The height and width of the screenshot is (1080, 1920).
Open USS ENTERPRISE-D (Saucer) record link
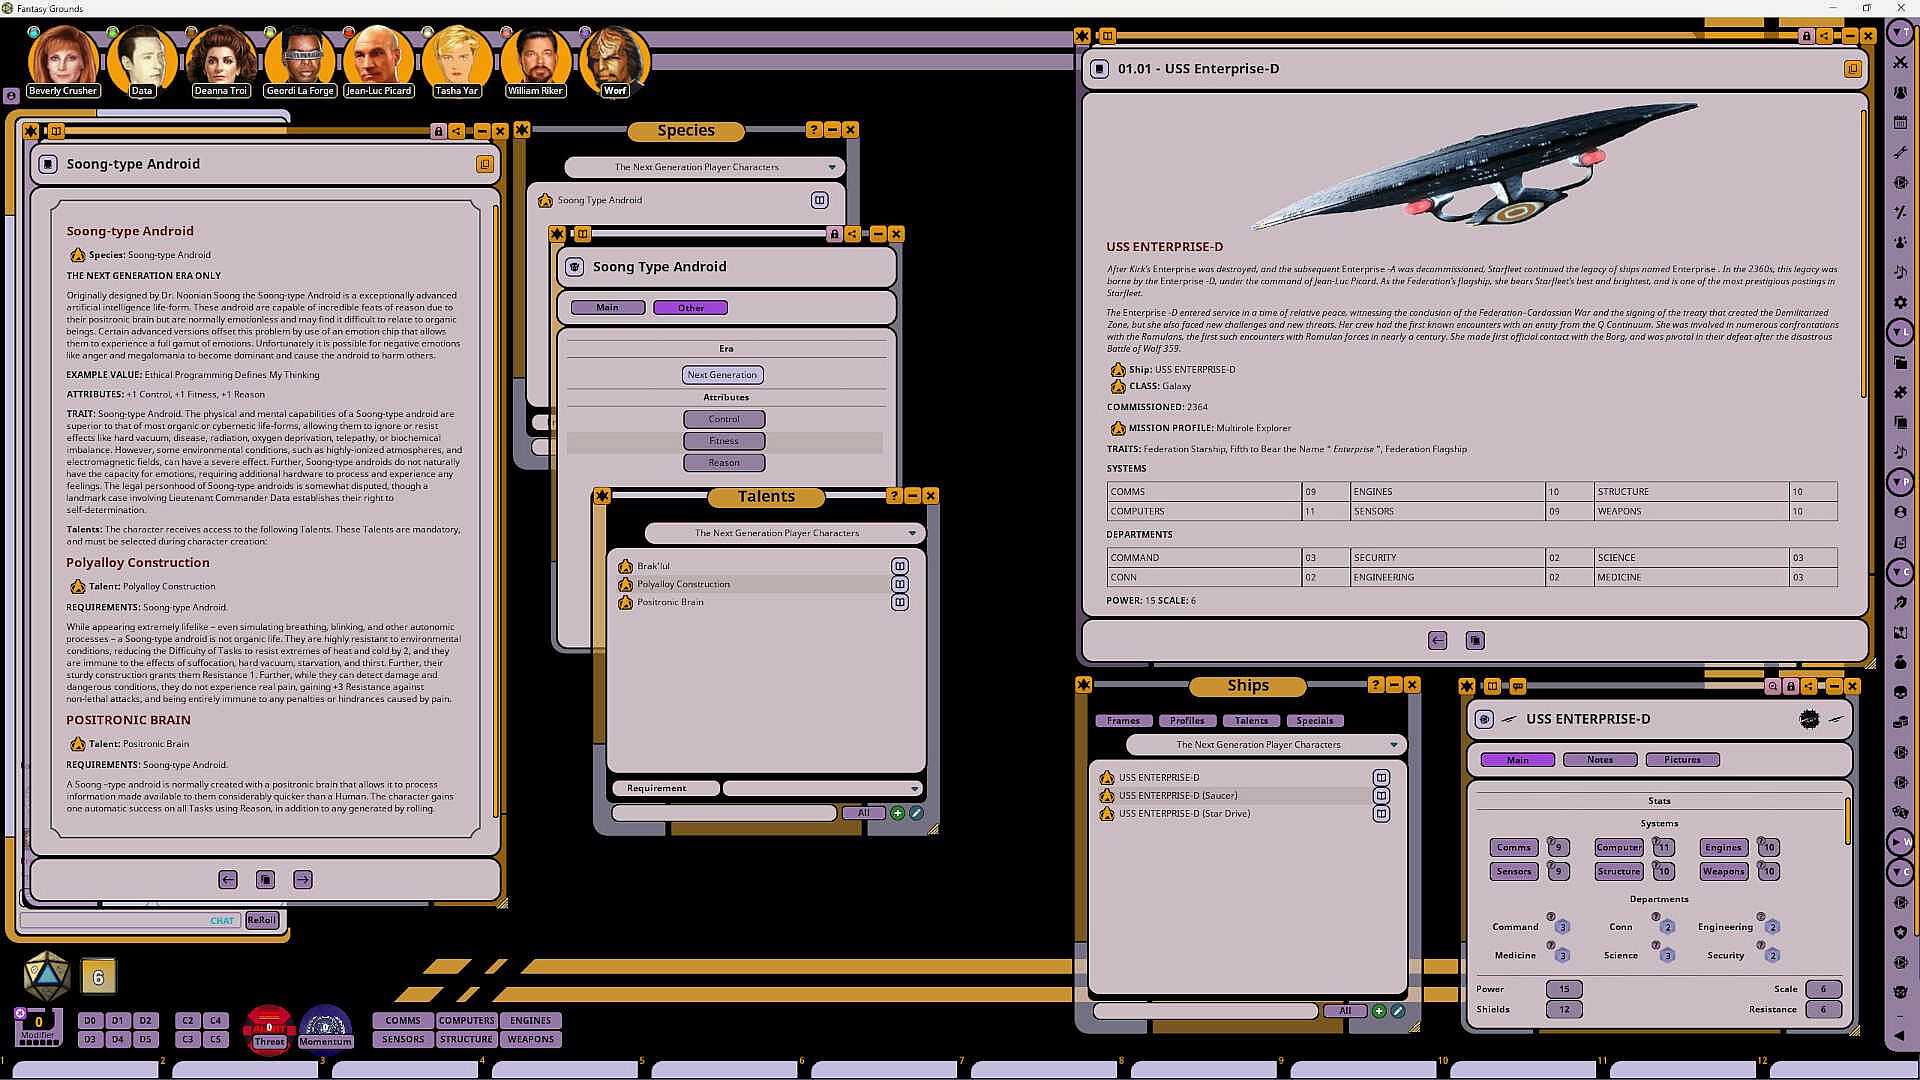(x=1381, y=796)
